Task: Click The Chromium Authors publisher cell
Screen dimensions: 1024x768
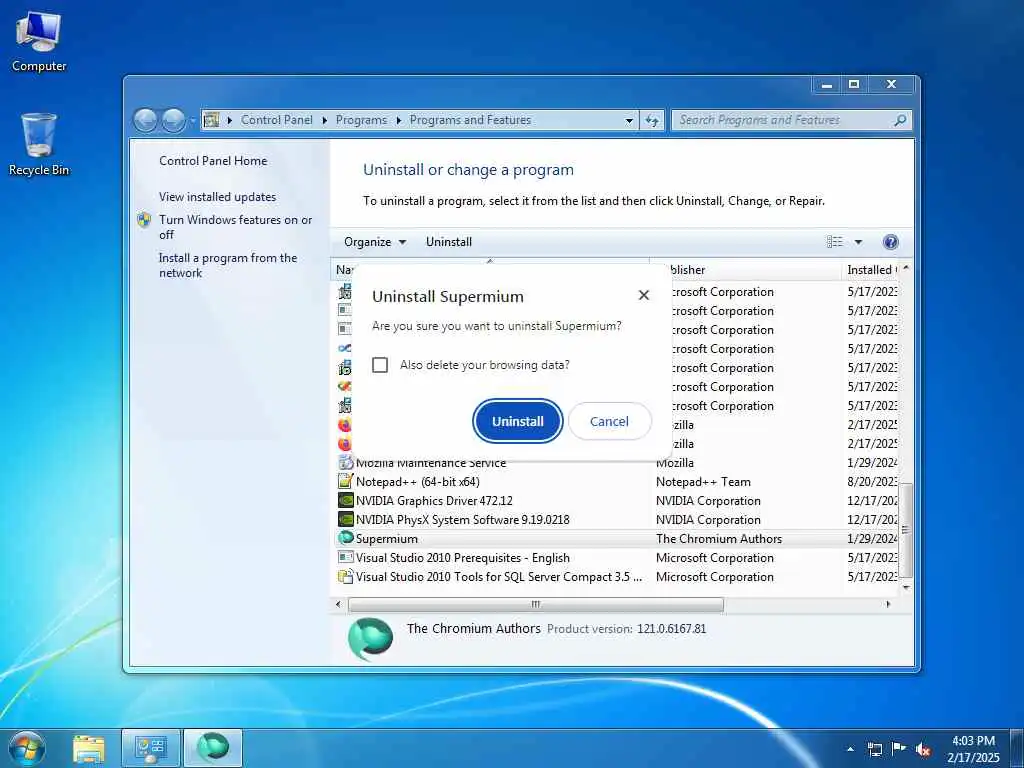Action: point(718,539)
